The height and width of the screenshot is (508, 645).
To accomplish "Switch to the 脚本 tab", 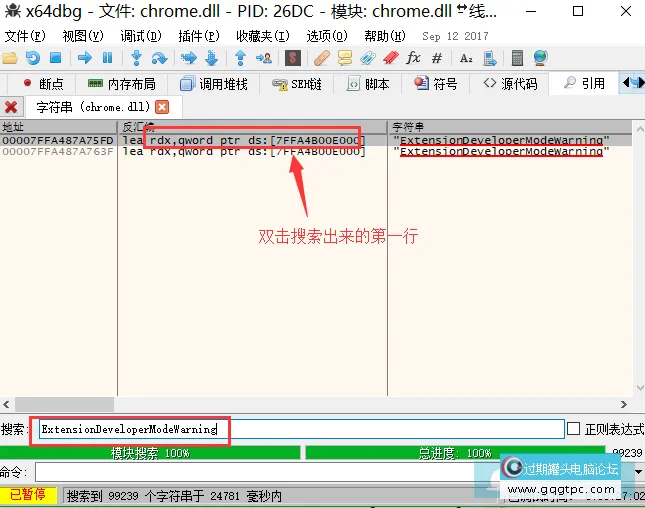I will pos(368,84).
